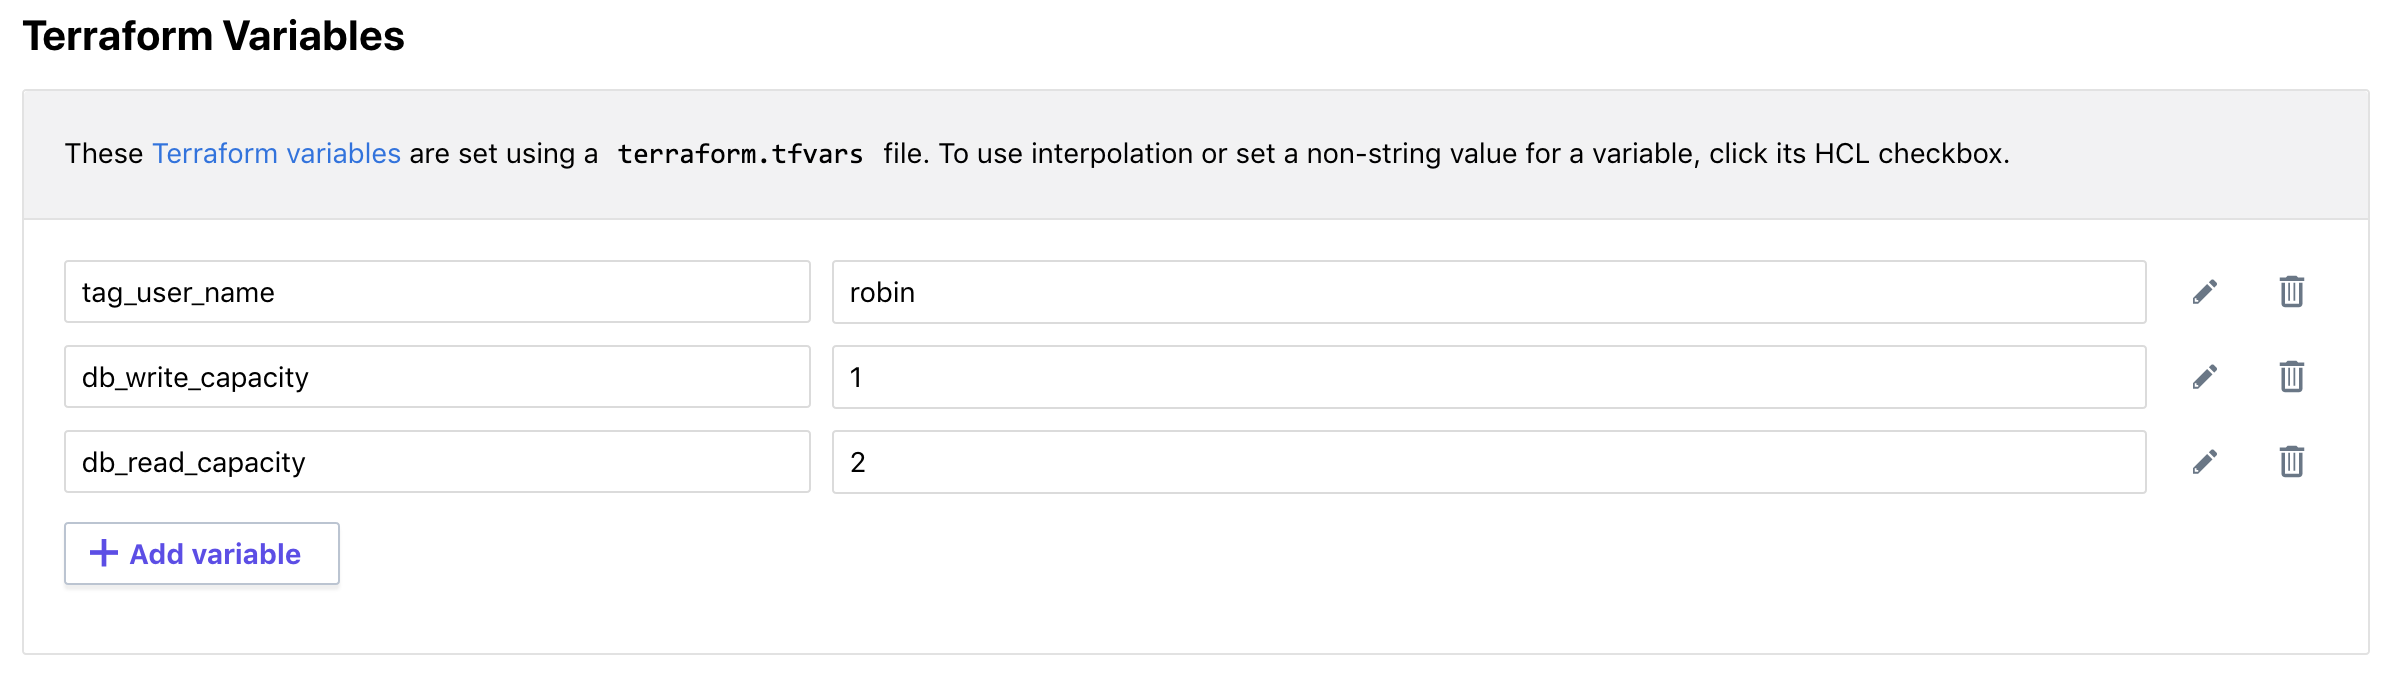Trash the db_read_capacity variable

click(x=2291, y=462)
